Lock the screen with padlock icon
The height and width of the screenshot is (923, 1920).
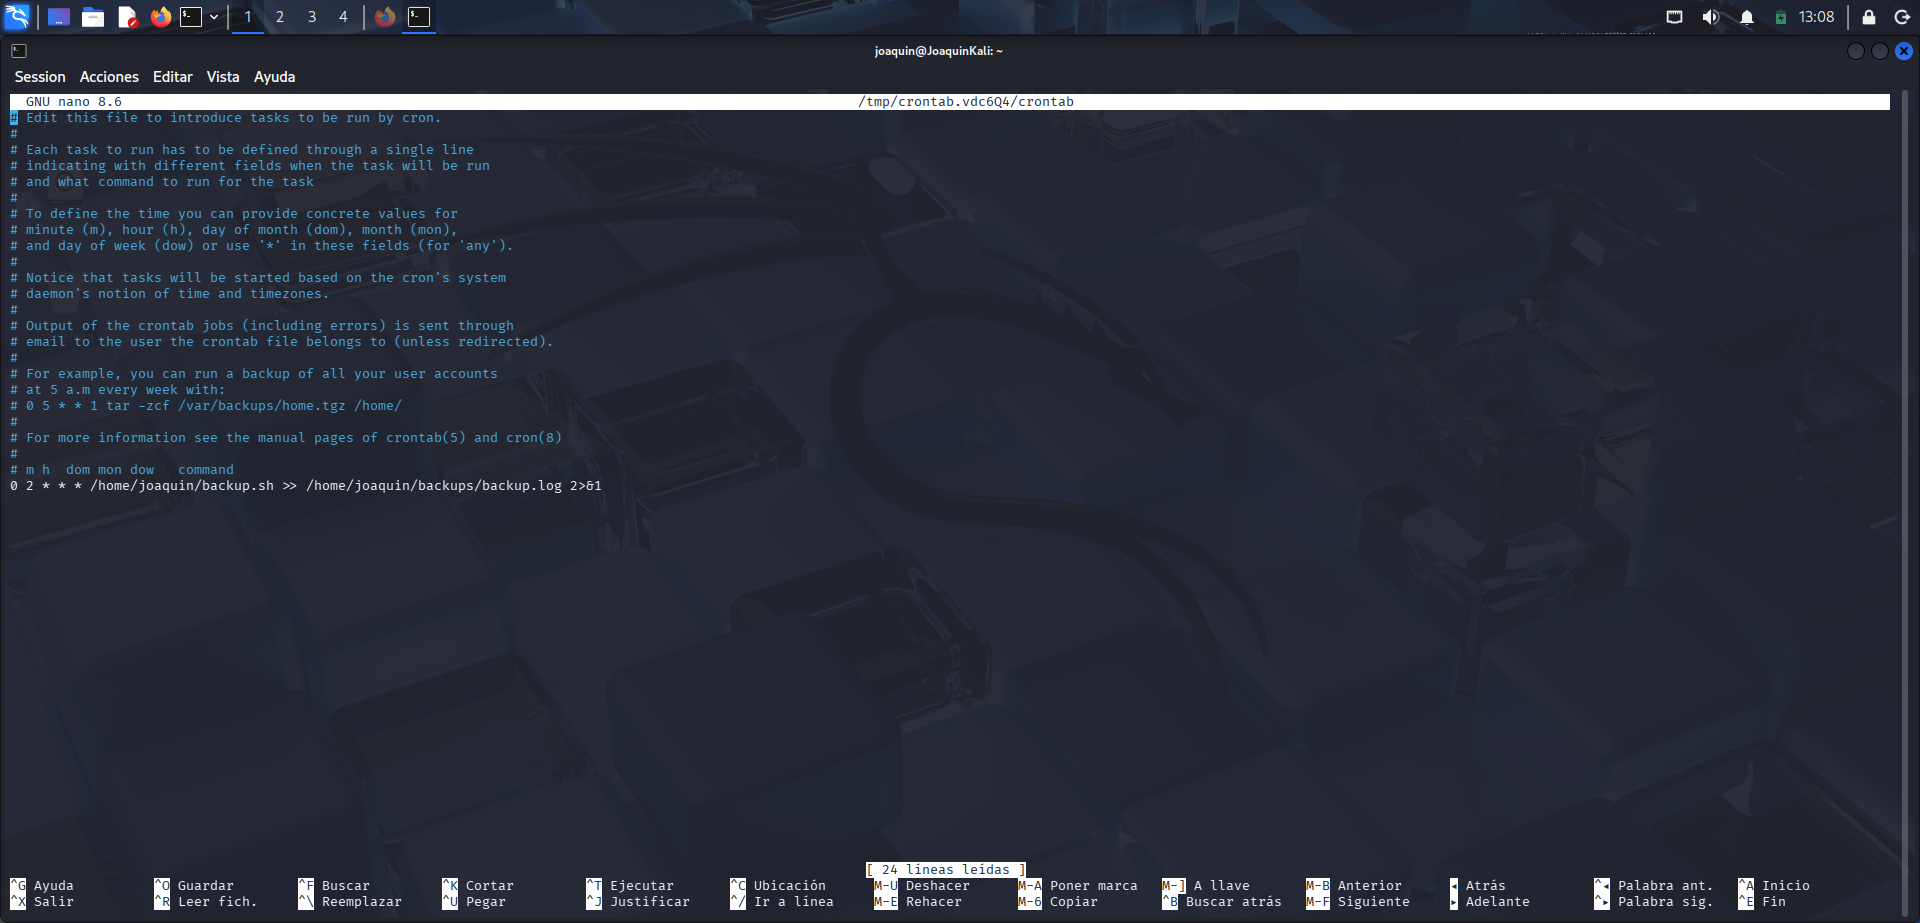[x=1868, y=17]
